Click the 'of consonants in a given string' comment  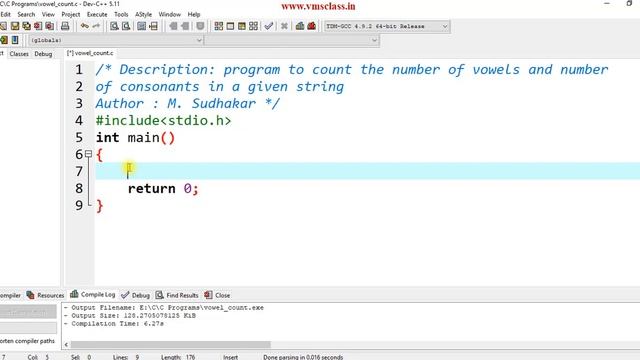(220, 87)
